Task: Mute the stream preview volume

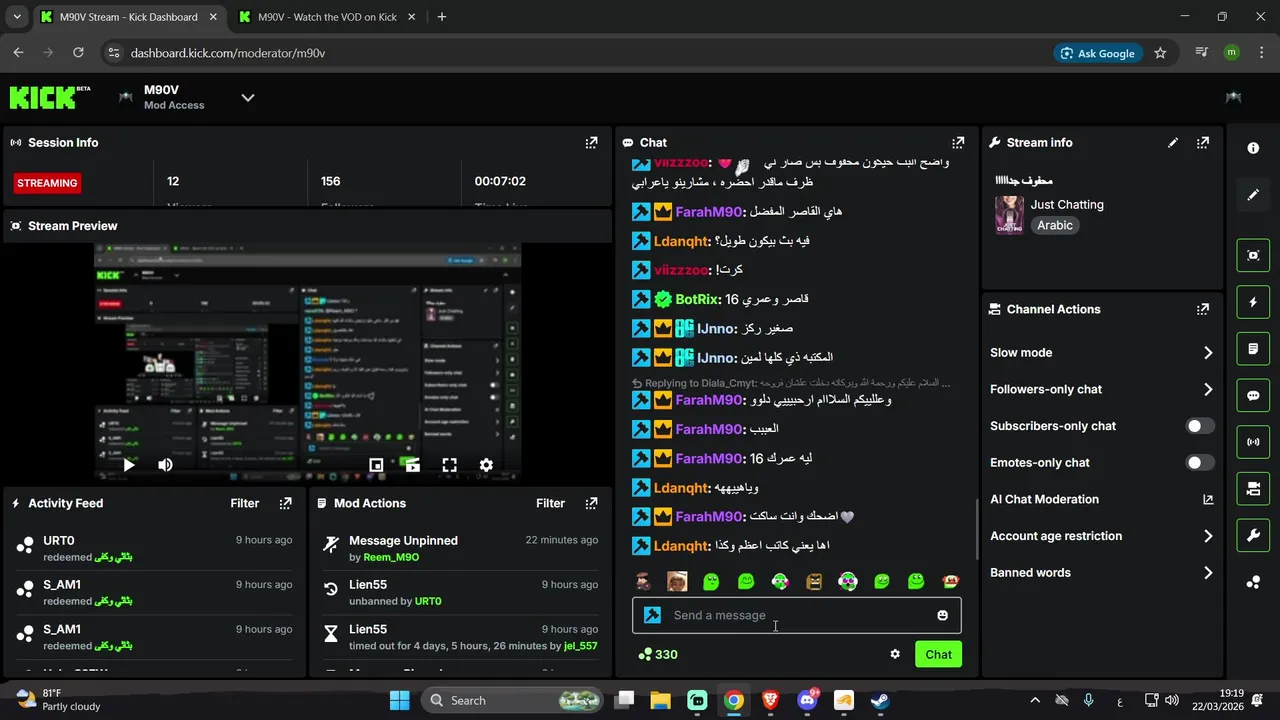Action: (x=165, y=465)
